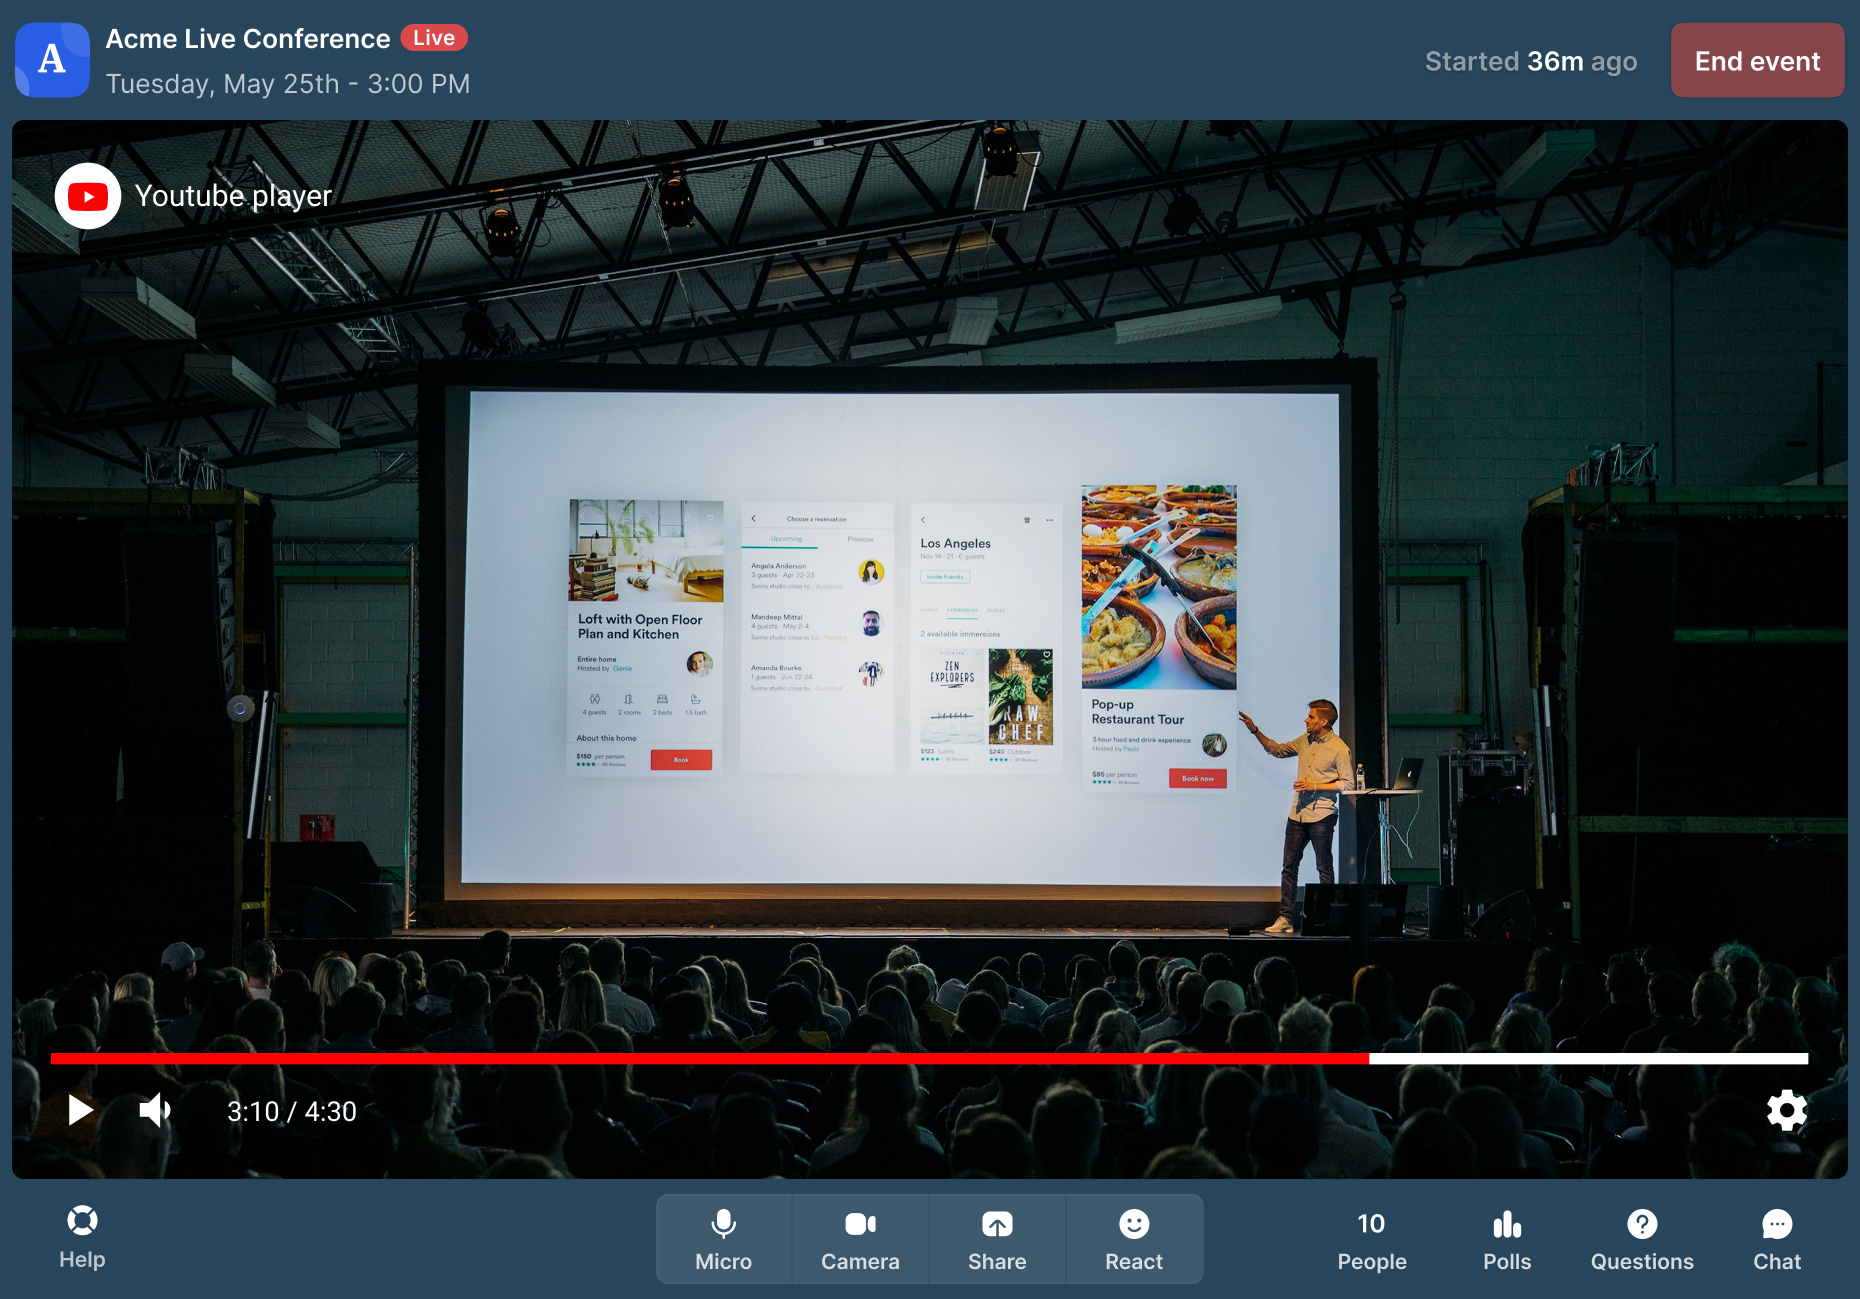Open the Polls panel
The width and height of the screenshot is (1860, 1299).
point(1507,1240)
